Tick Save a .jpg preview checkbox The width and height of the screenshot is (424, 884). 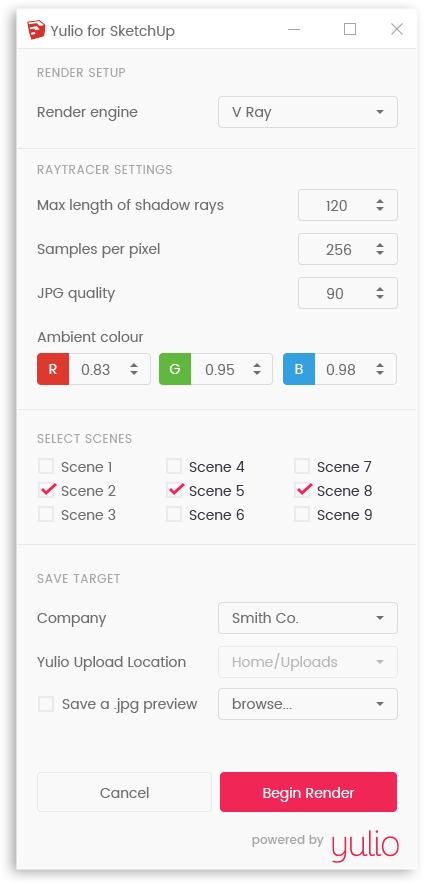tap(46, 704)
